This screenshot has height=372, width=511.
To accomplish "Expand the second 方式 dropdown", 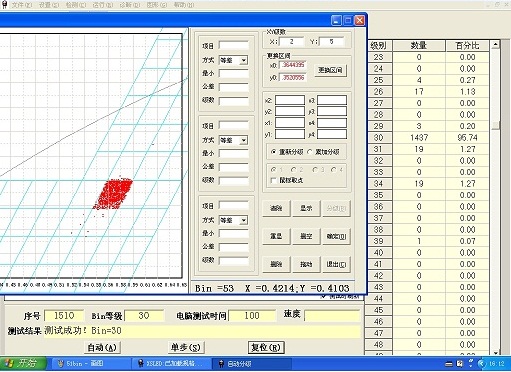I will [244, 140].
